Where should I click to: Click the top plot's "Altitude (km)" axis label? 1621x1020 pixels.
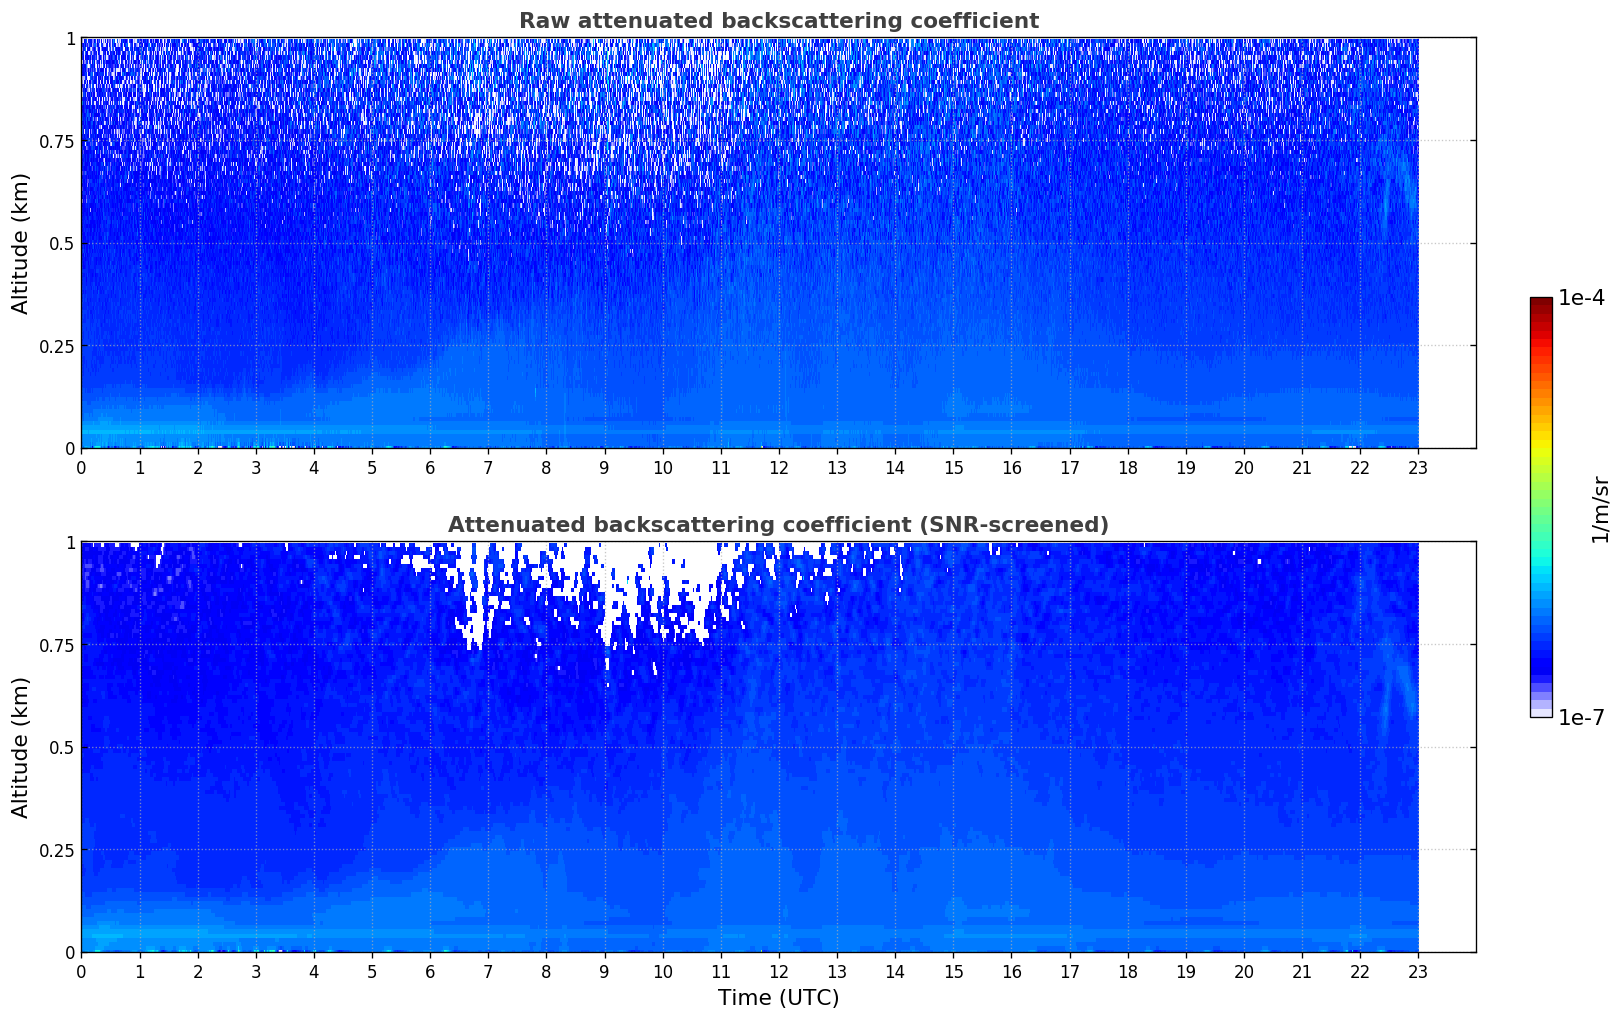[x=21, y=243]
